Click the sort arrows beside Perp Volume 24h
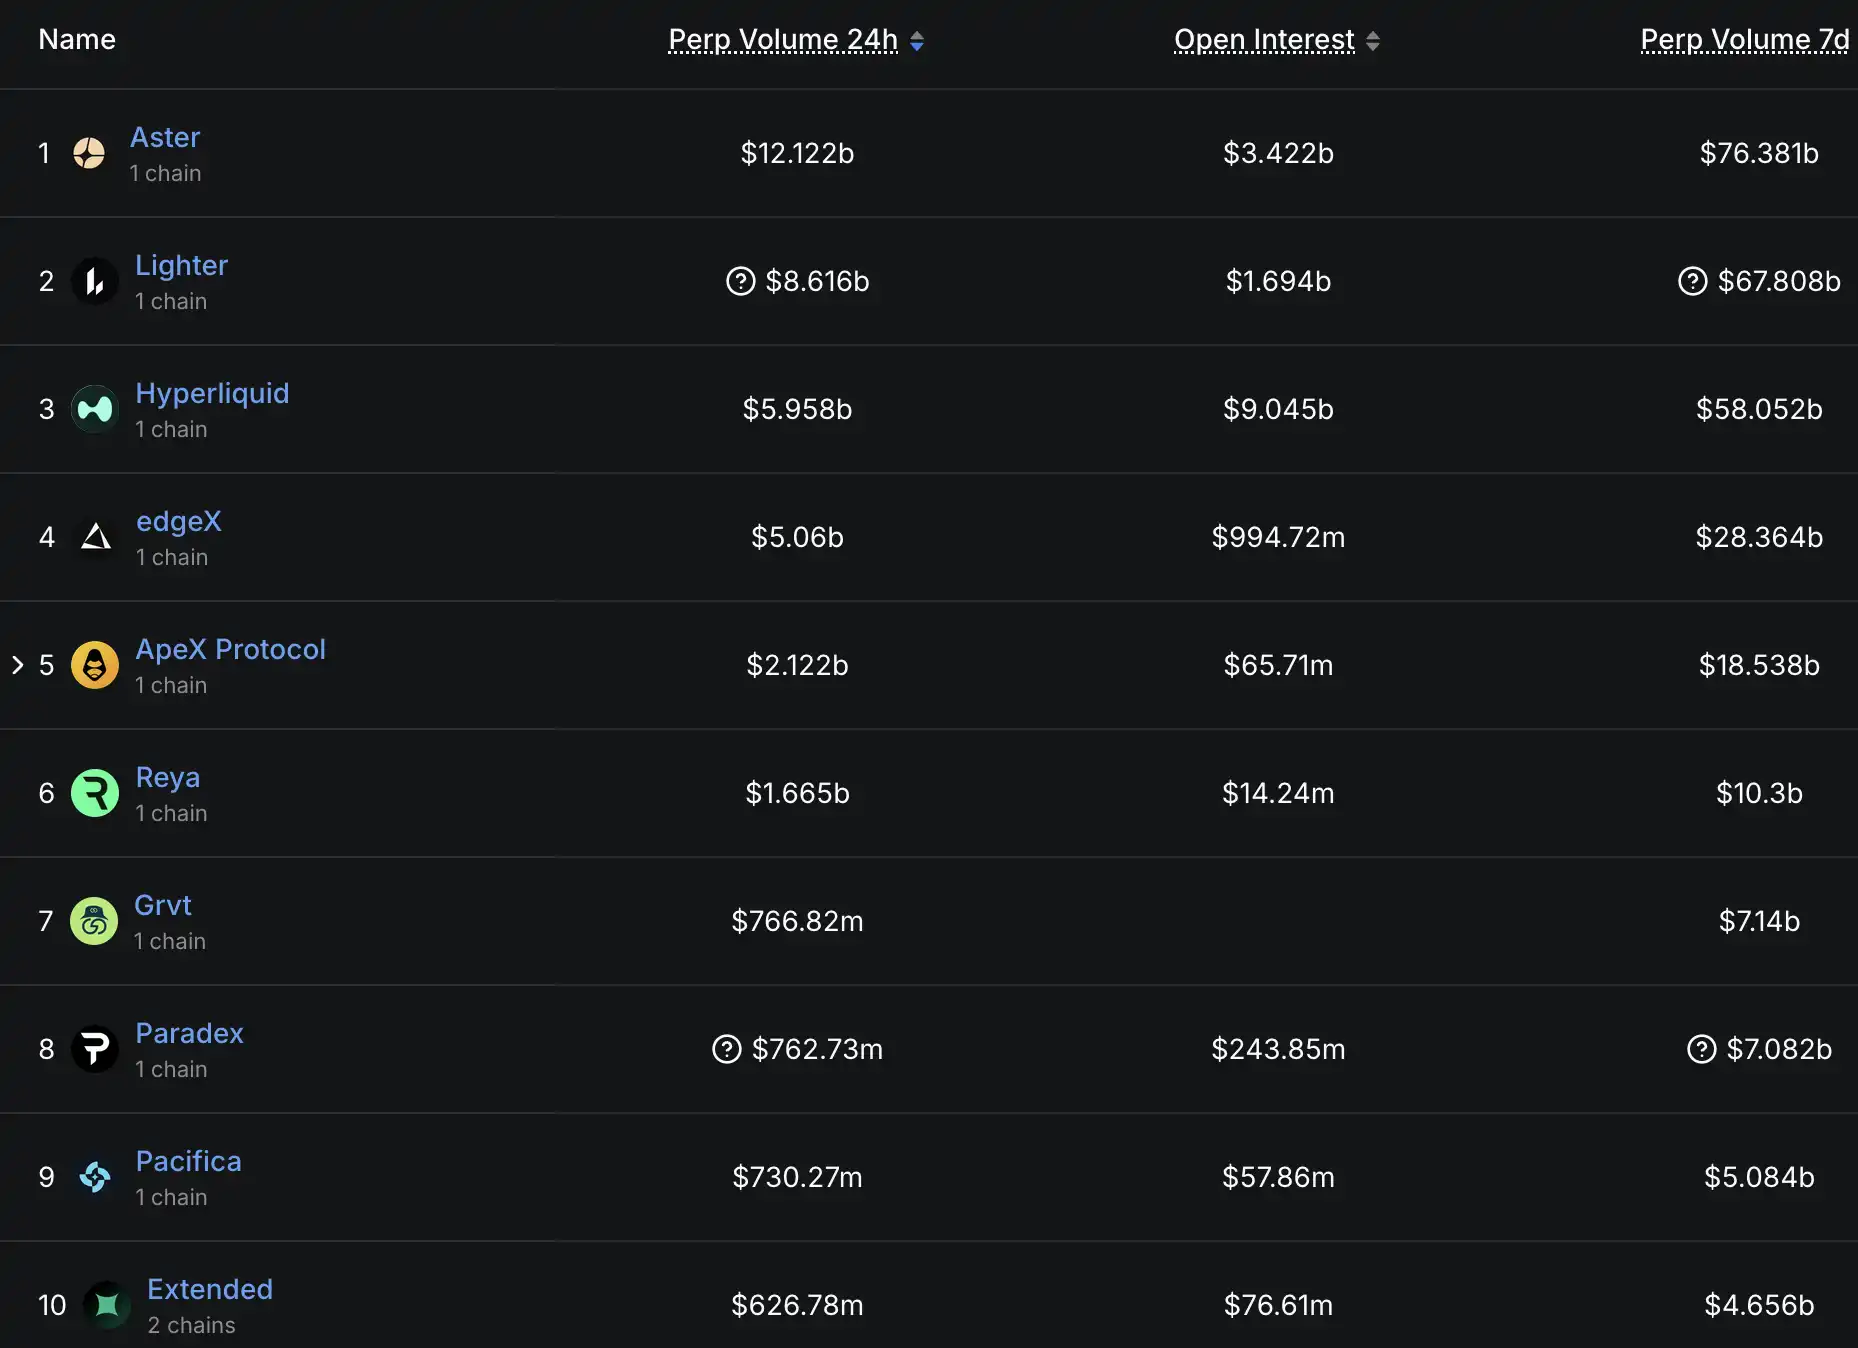Image resolution: width=1858 pixels, height=1348 pixels. (918, 41)
